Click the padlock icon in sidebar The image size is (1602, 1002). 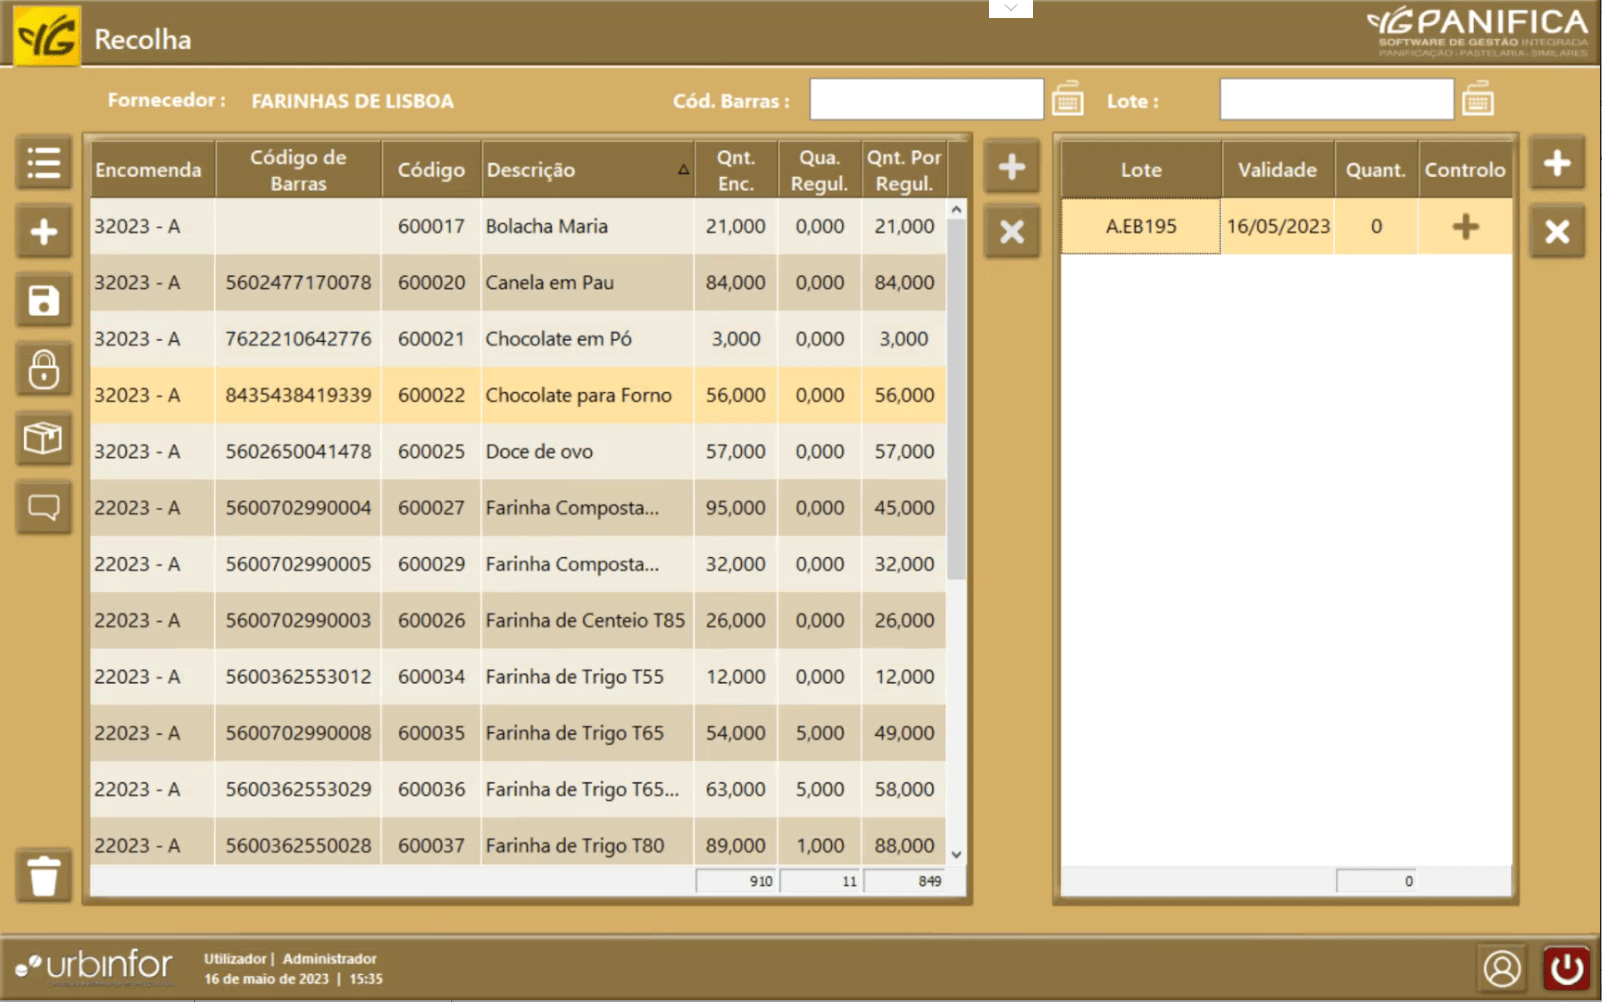point(43,370)
